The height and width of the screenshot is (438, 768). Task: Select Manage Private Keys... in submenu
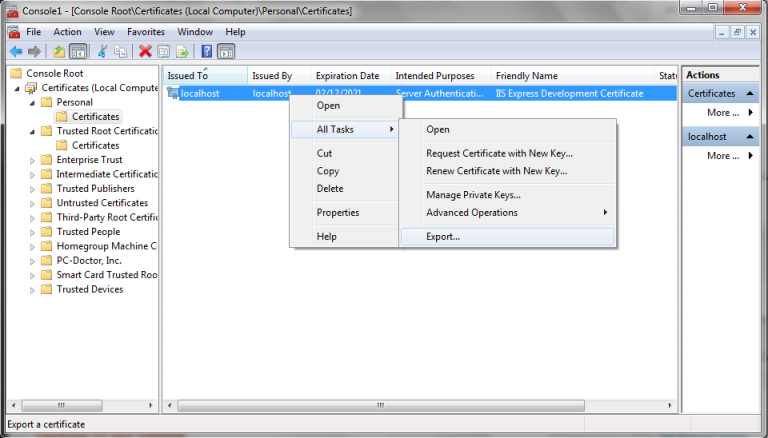point(507,195)
